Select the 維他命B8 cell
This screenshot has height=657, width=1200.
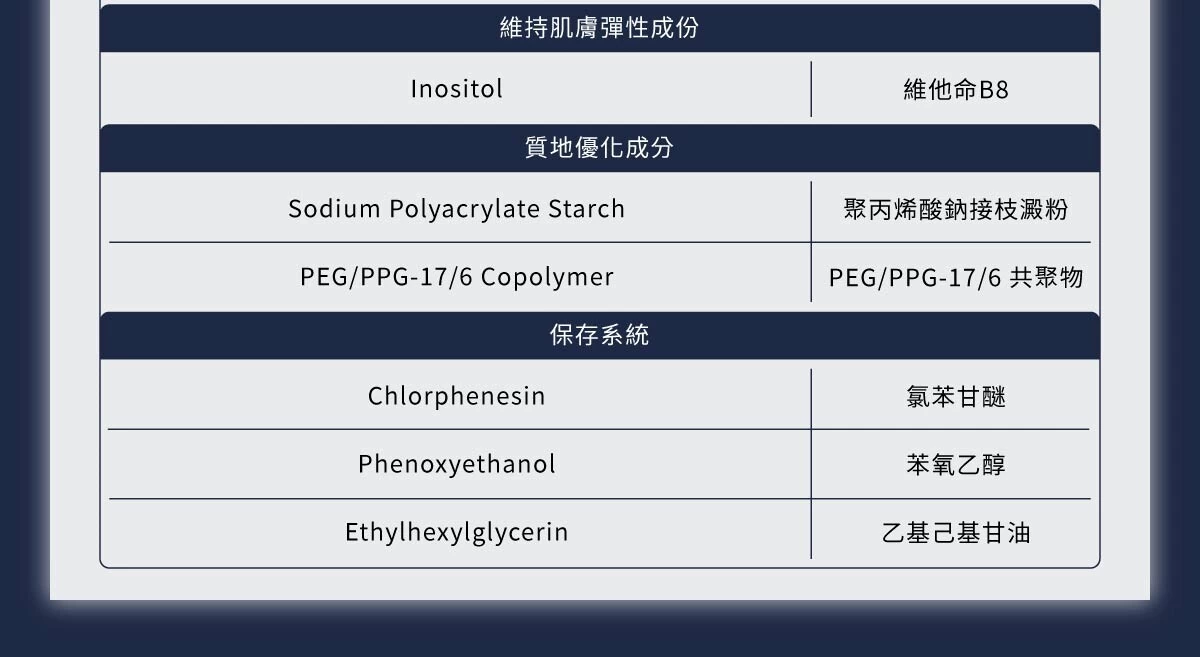coord(956,90)
